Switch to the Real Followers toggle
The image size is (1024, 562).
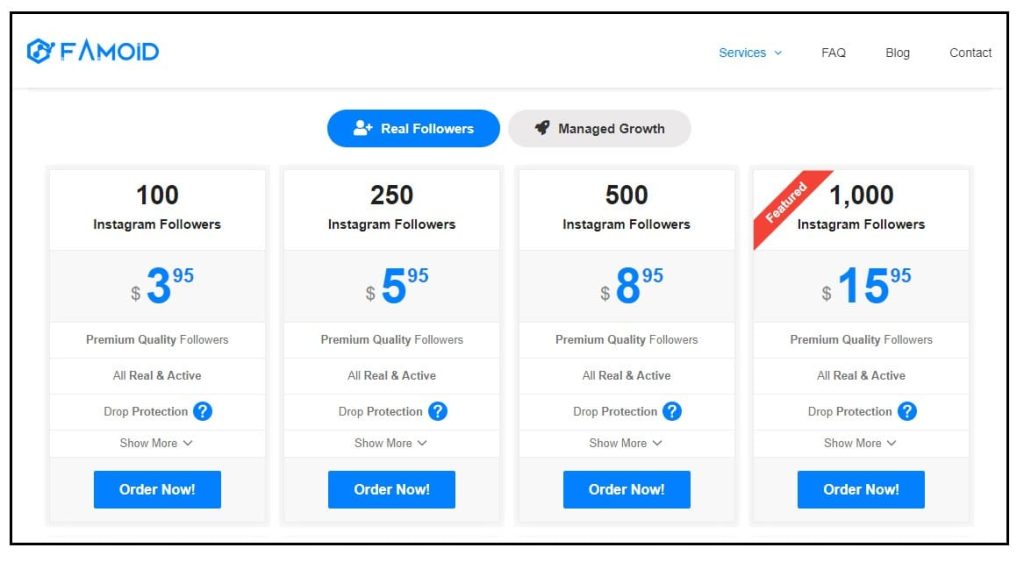tap(413, 129)
